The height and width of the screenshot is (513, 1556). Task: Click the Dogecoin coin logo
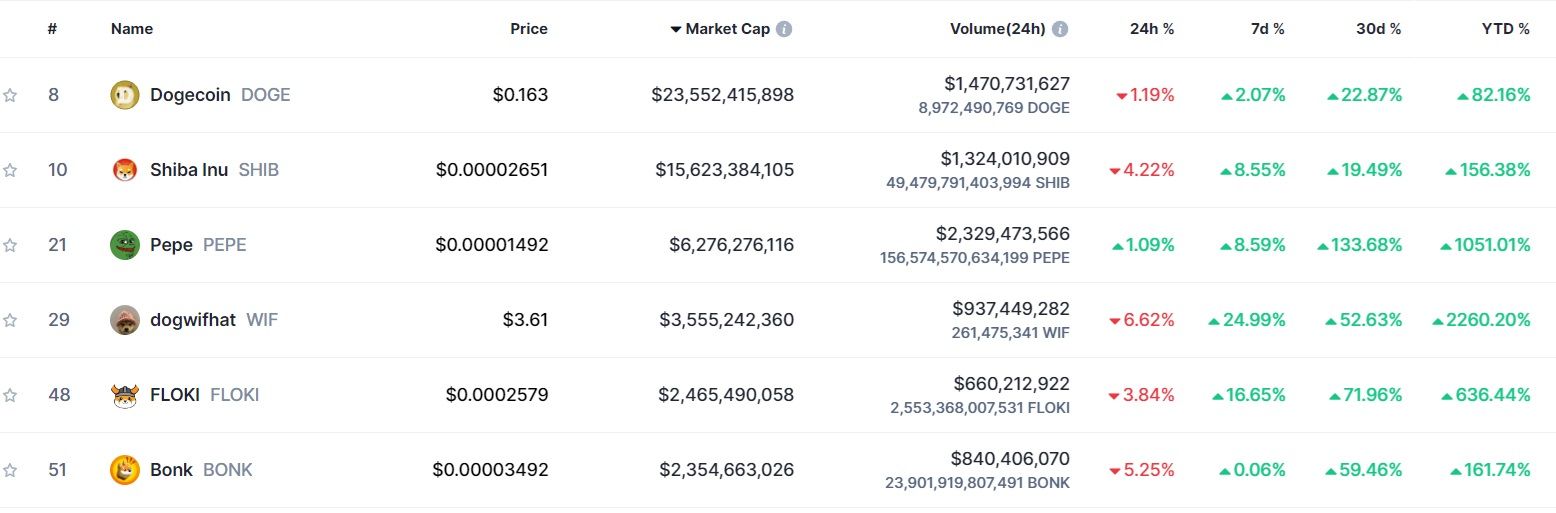(125, 95)
